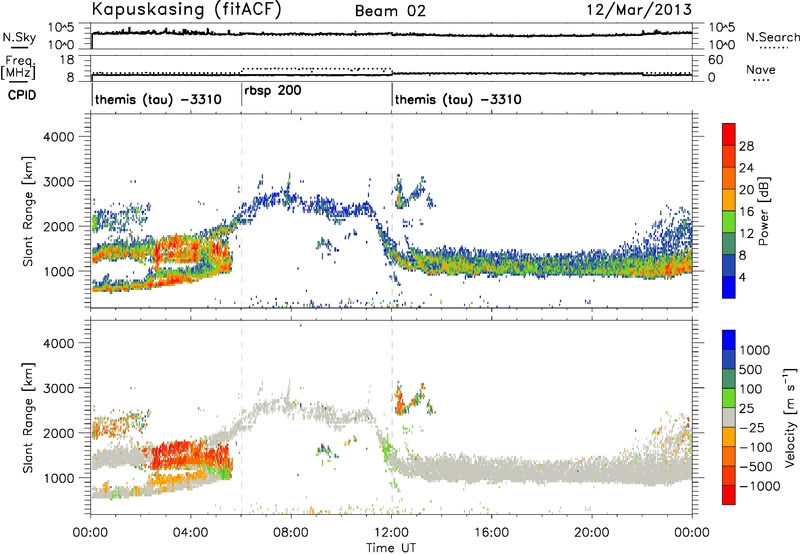Click the '20:00' time axis tick label

[x=592, y=533]
